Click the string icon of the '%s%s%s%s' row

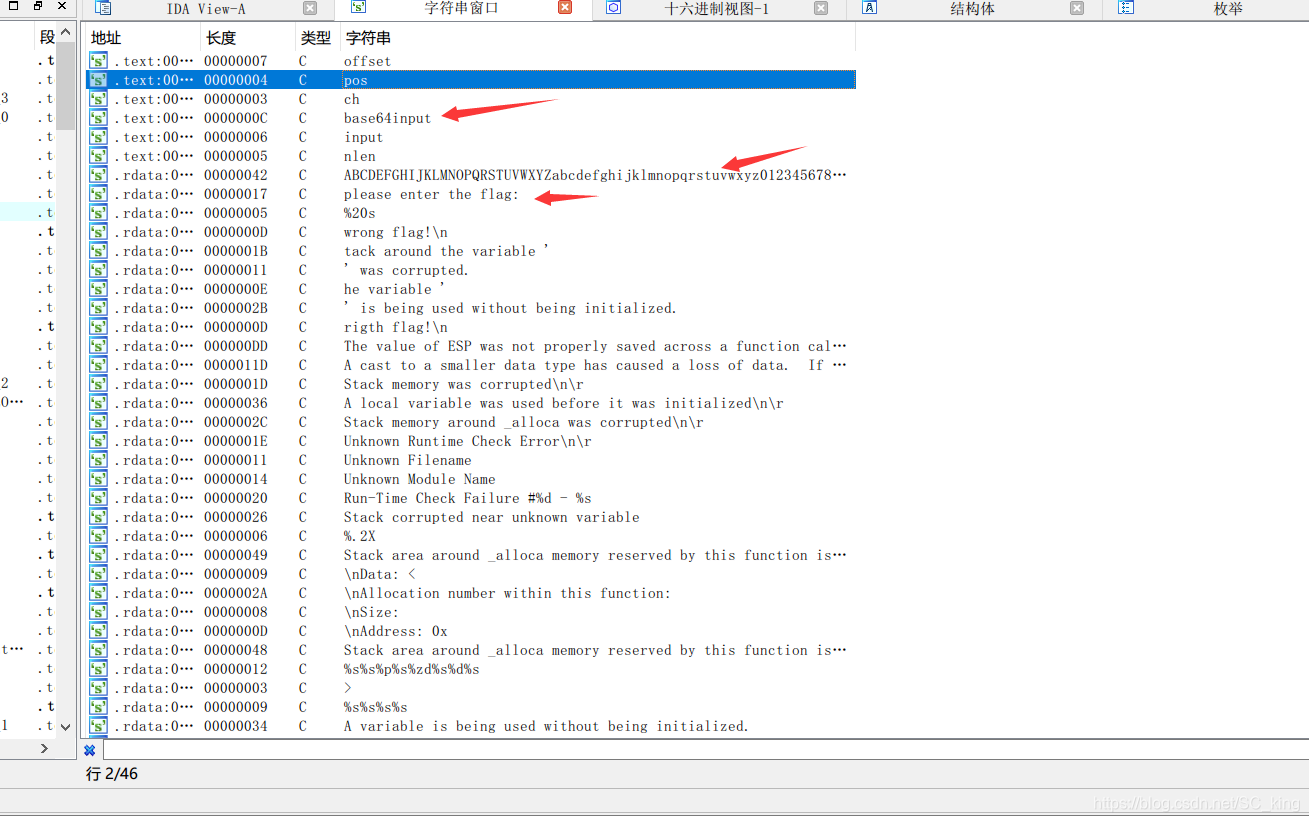click(98, 707)
